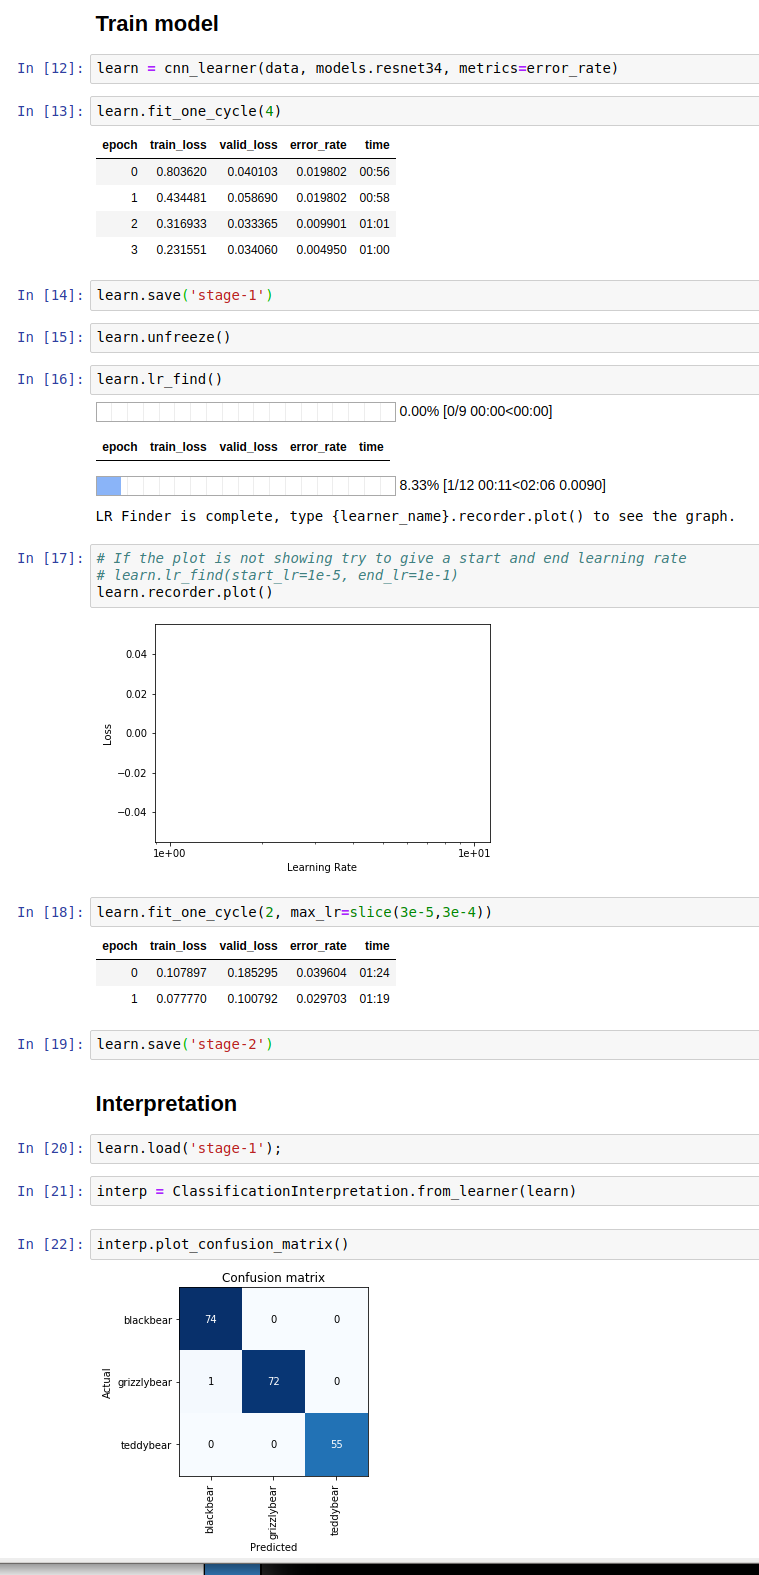Click the teddybear confusion matrix cell showing 55
Screen dimensions: 759x1575
(336, 1444)
